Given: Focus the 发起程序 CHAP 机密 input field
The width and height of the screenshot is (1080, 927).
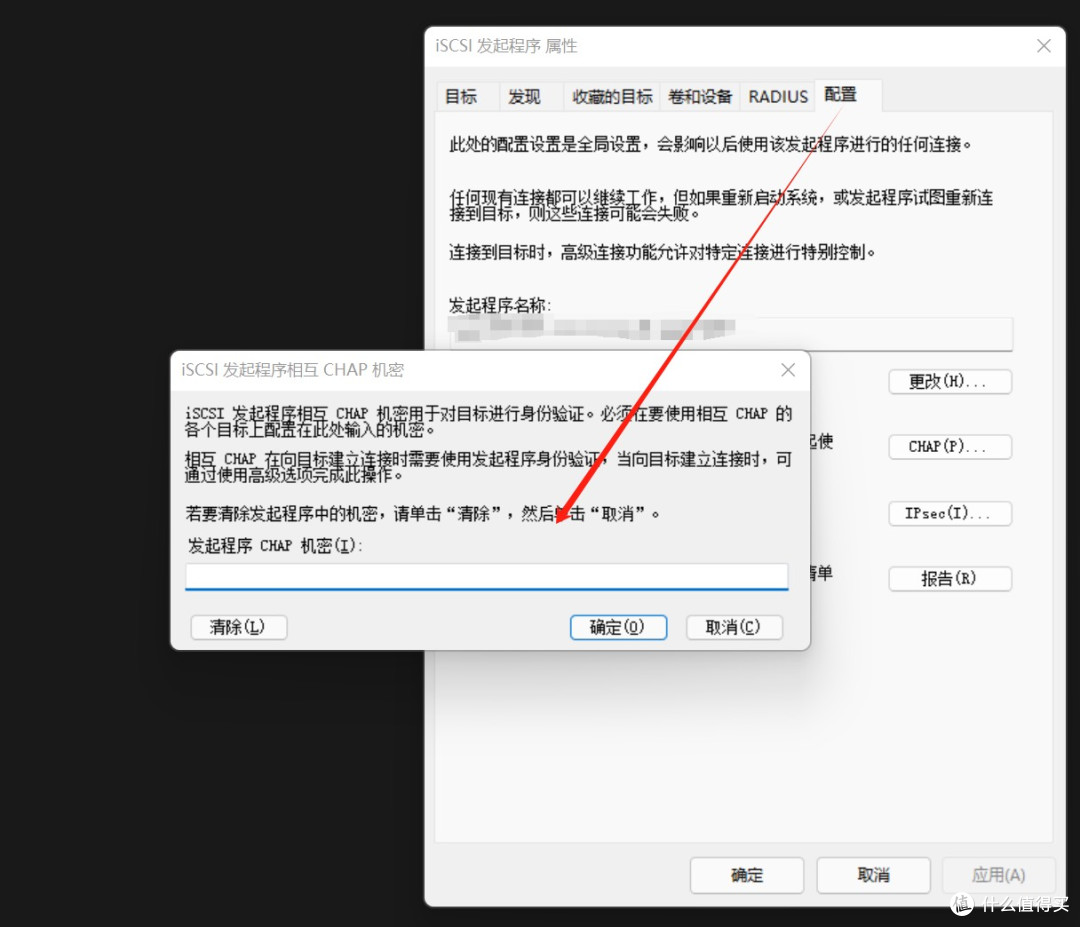Looking at the screenshot, I should tap(486, 576).
